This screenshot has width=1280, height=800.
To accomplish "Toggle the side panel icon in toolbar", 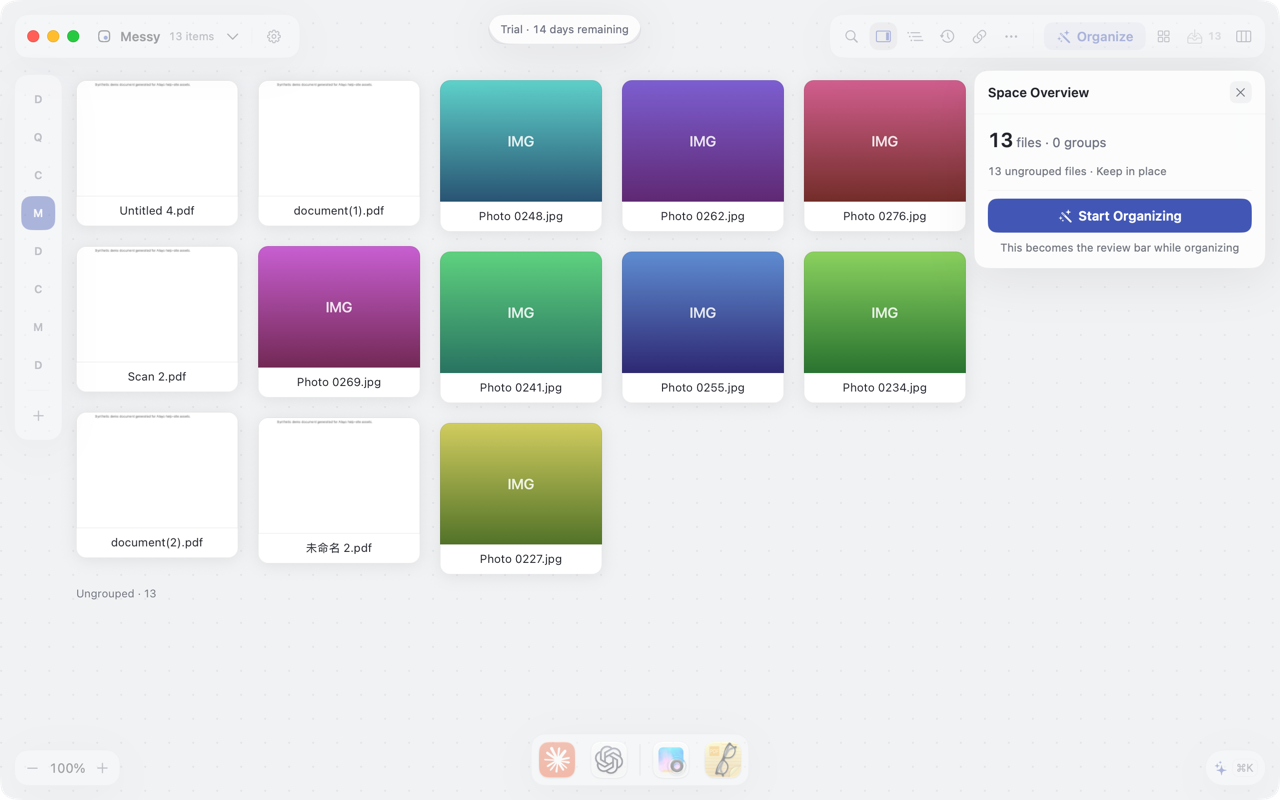I will (883, 37).
